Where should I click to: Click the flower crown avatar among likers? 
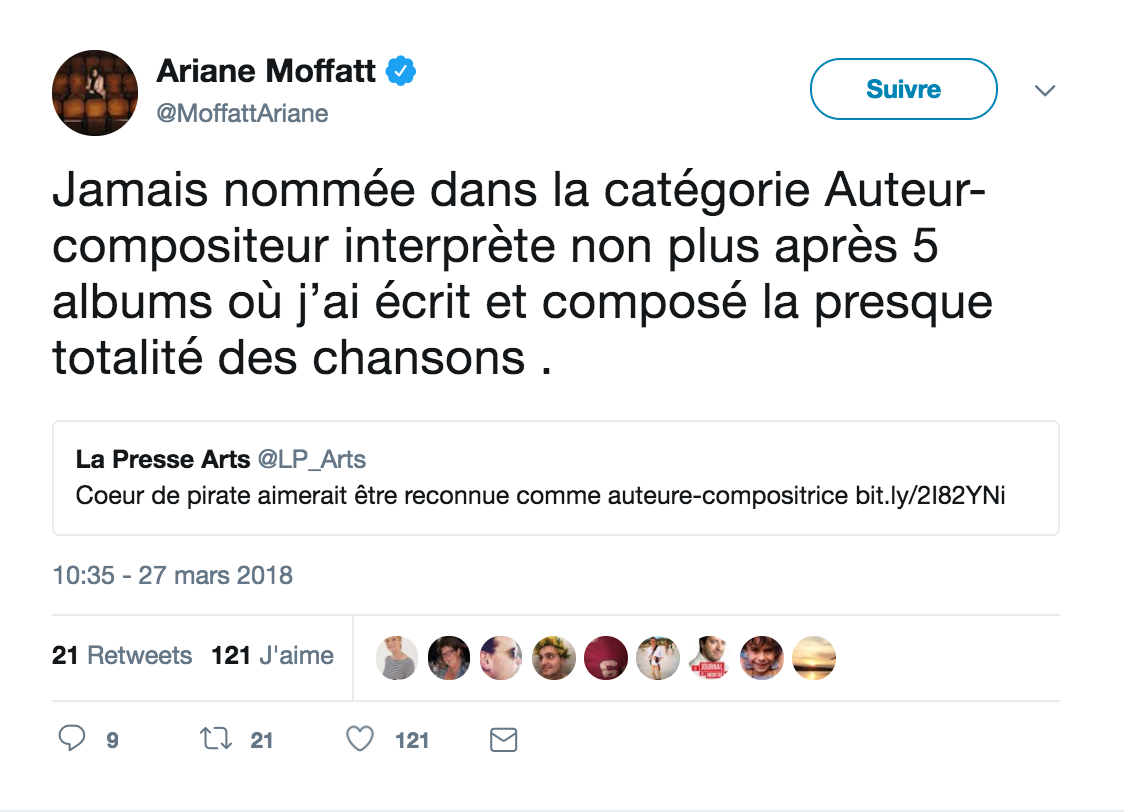(x=553, y=657)
